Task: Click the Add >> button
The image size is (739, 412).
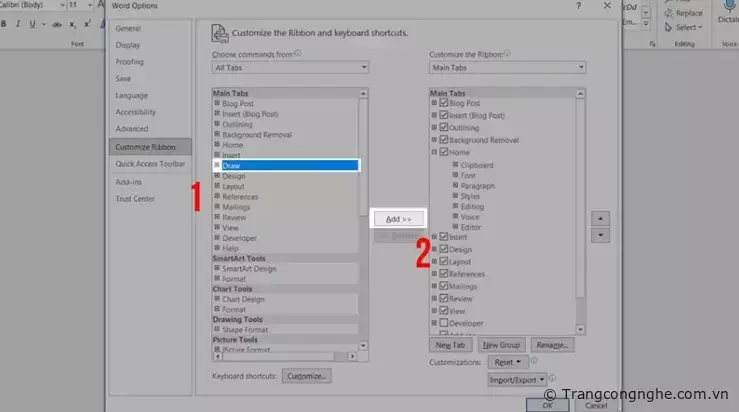Action: point(399,217)
